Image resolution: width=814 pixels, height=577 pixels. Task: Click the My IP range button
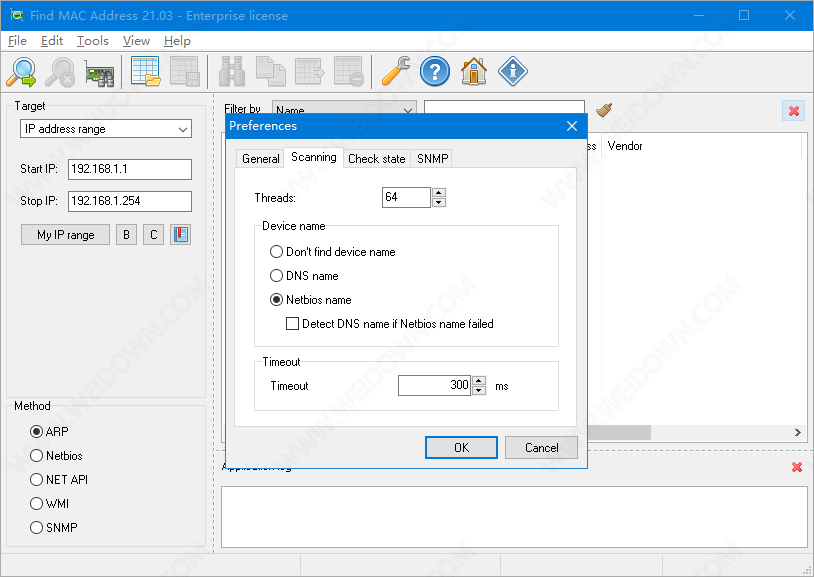point(65,235)
